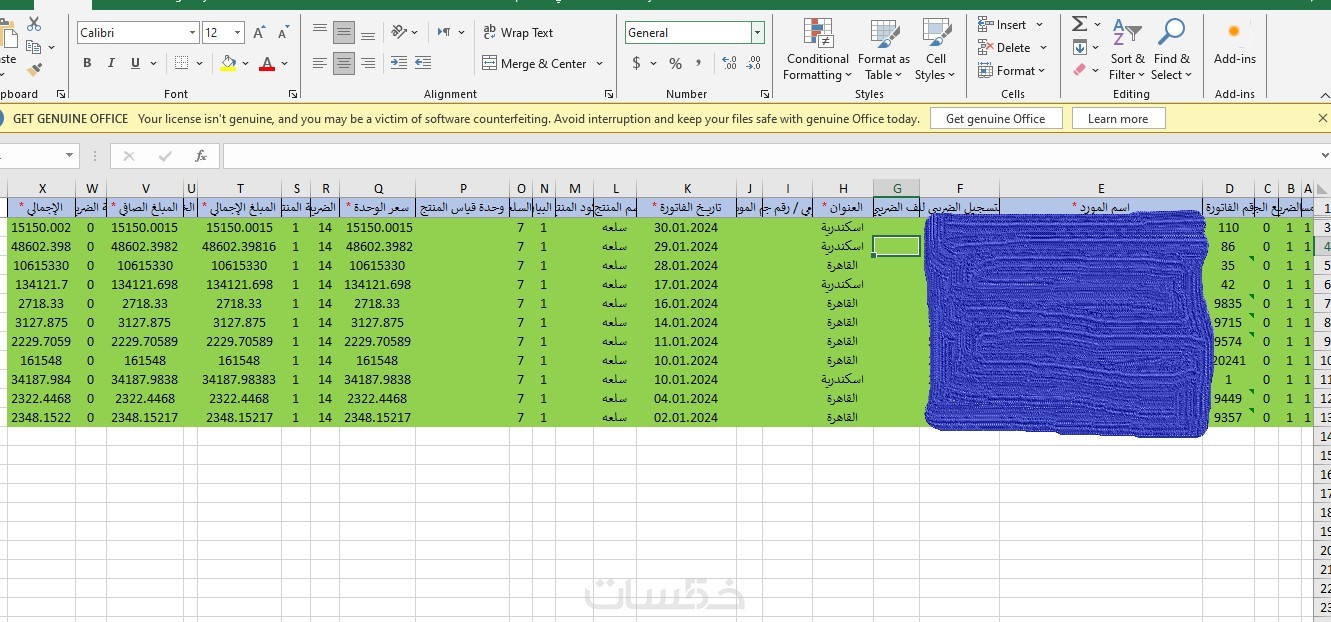Increase font size with the large A

259,33
